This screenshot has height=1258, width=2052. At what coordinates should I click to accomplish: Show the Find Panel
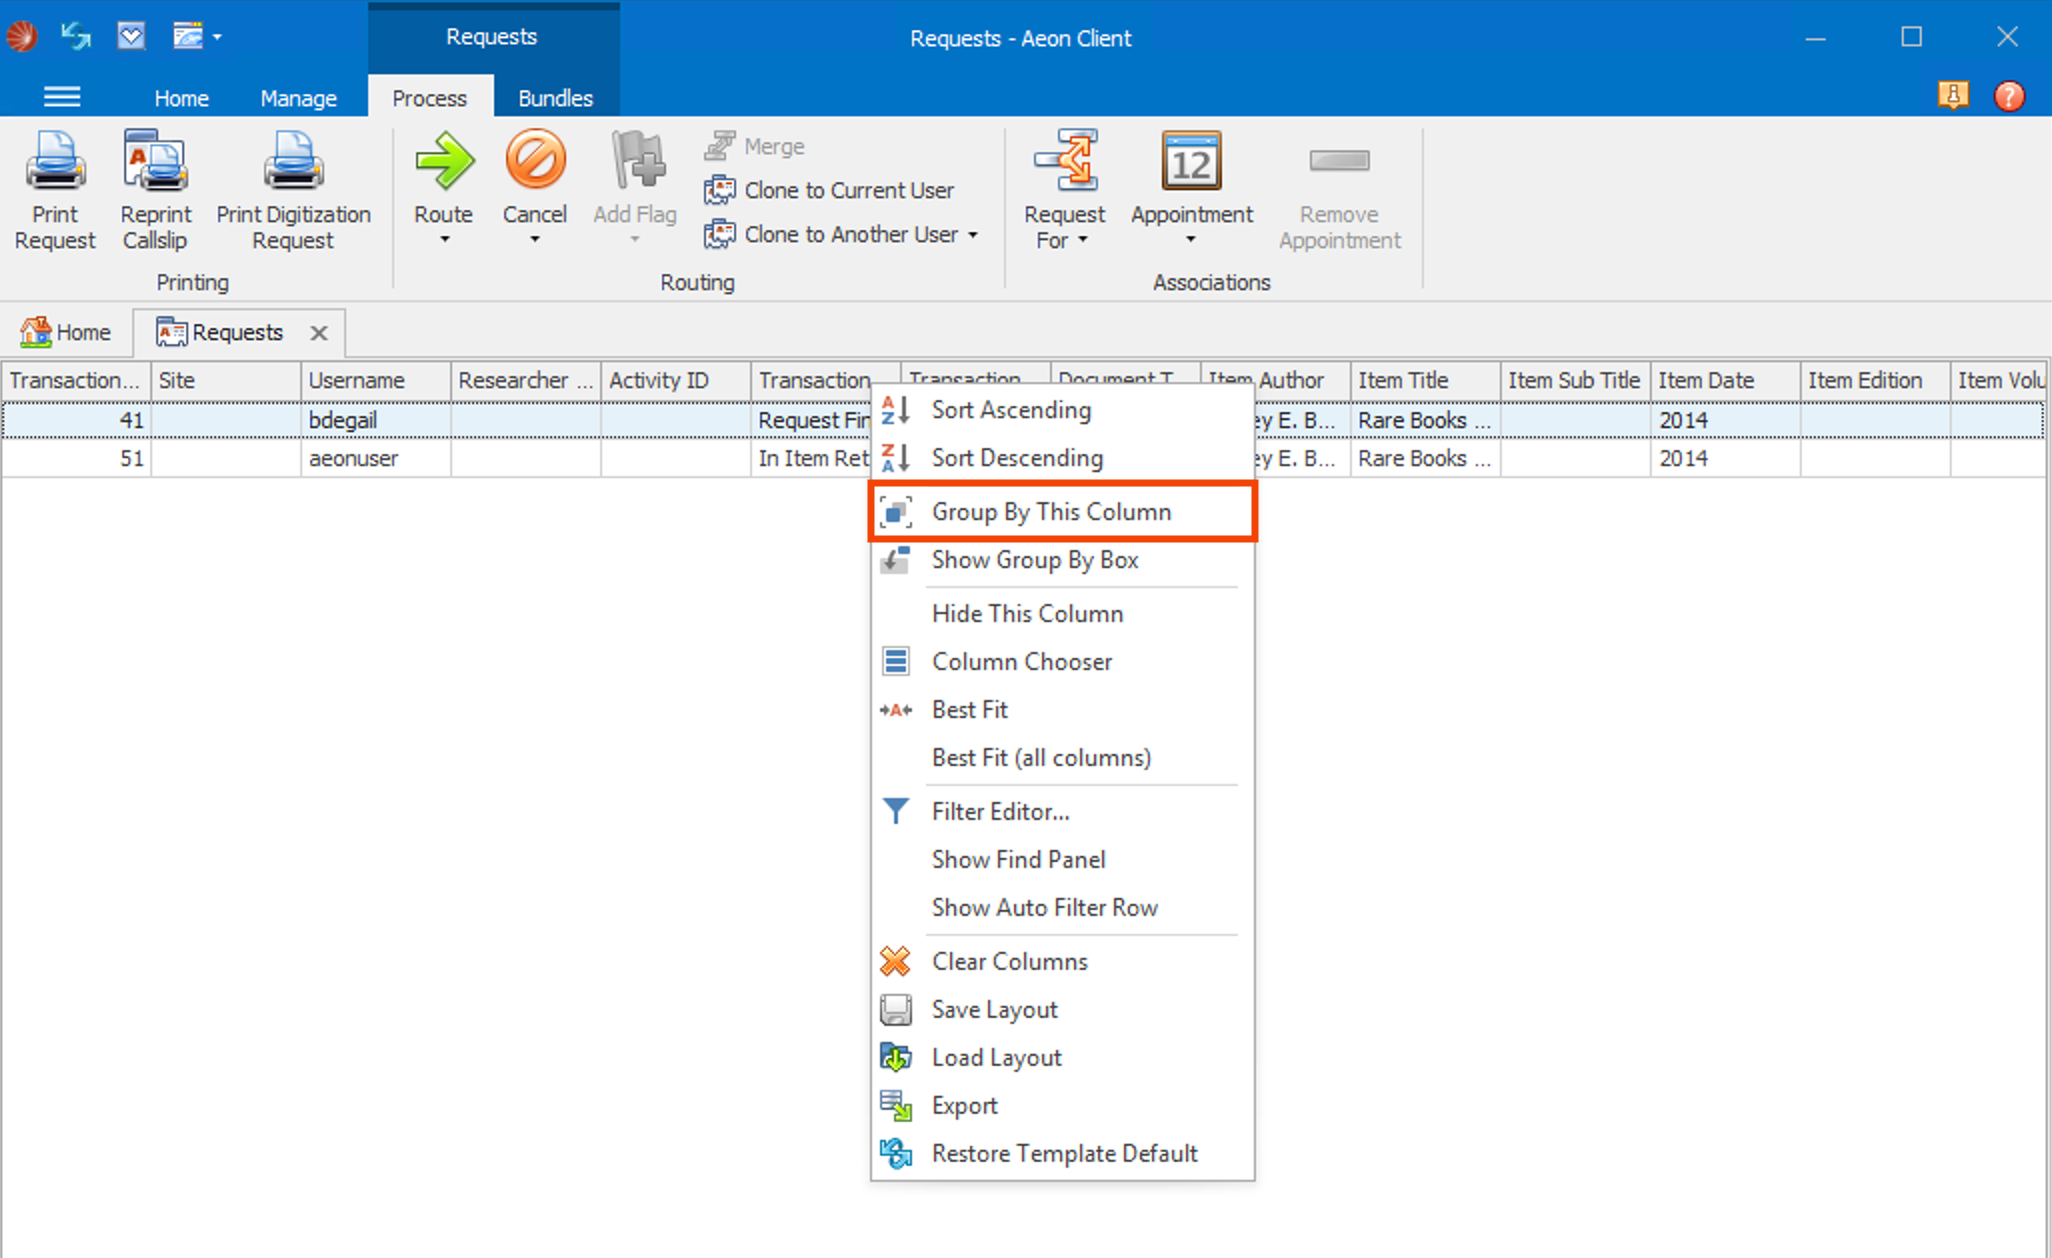1018,859
